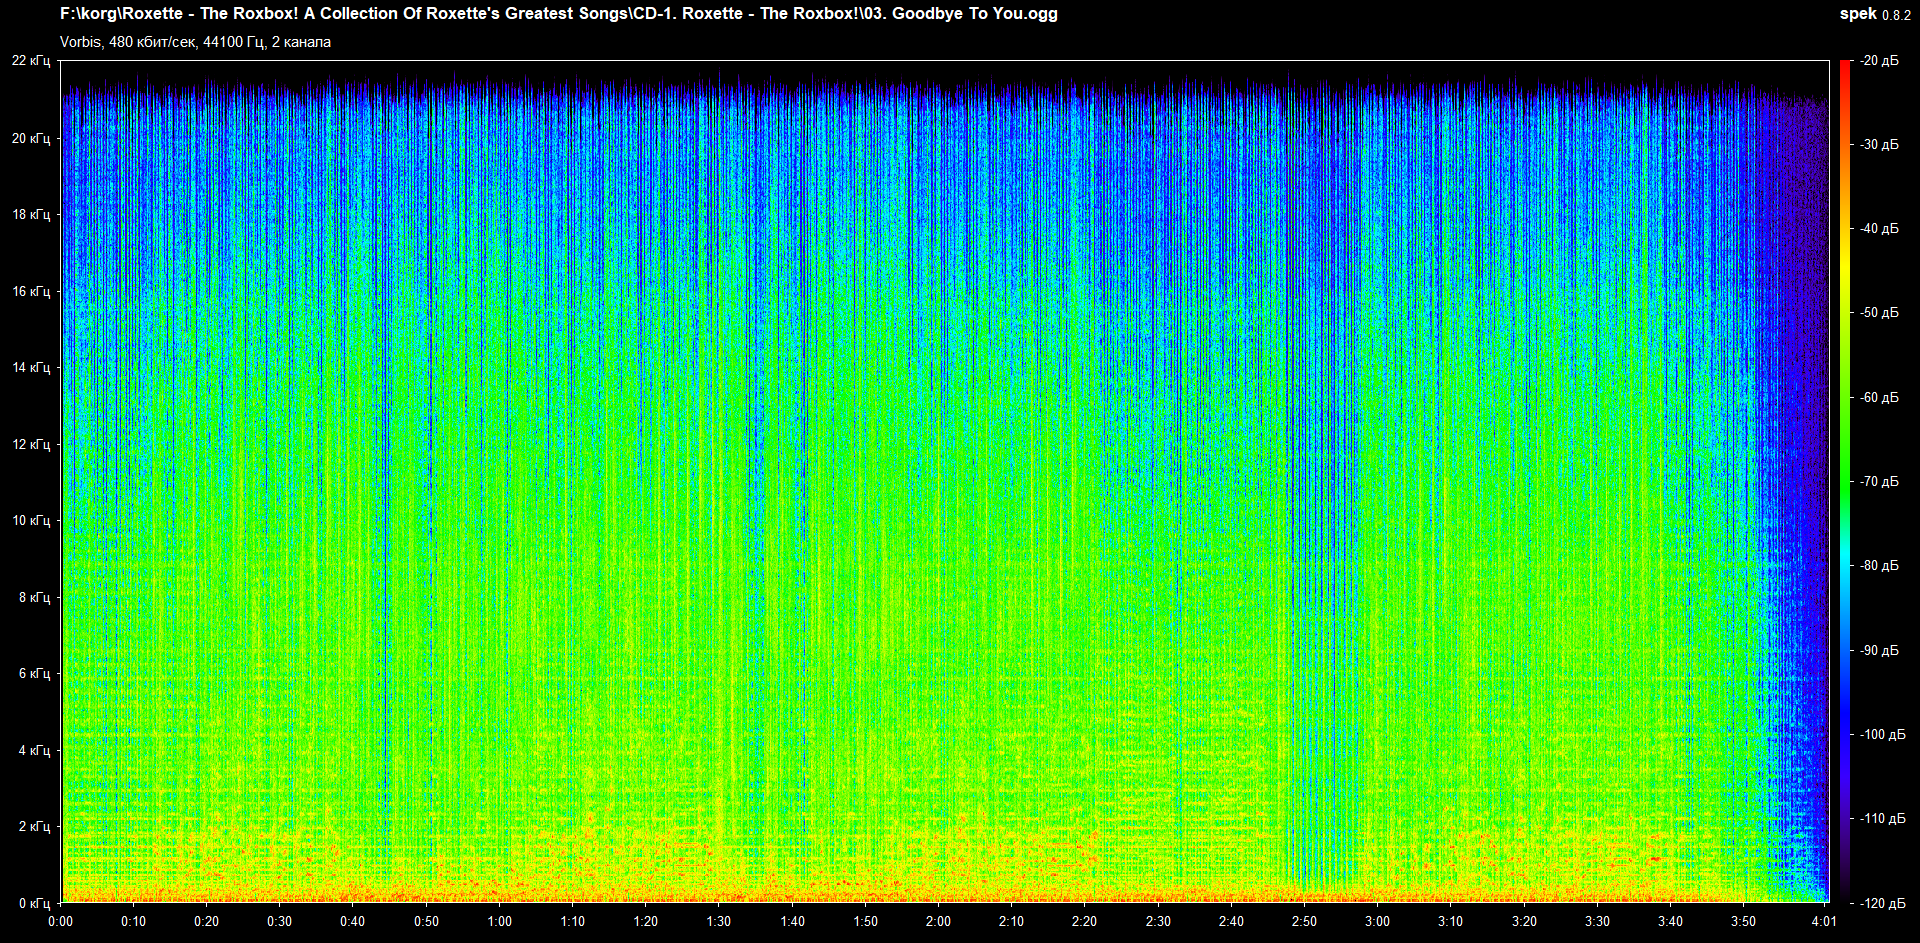Click the 0:00 time axis label

click(x=60, y=921)
